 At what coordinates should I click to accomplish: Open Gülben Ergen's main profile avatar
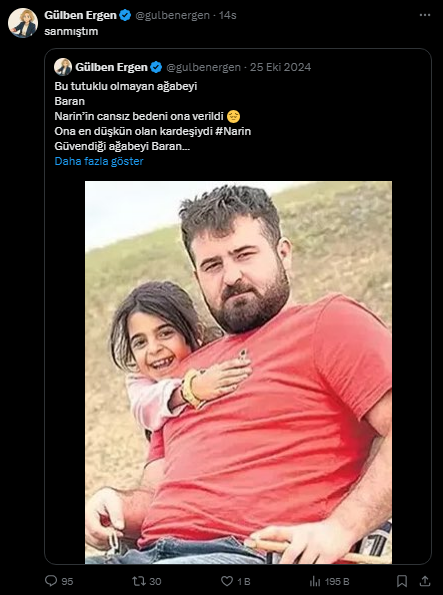click(x=23, y=23)
